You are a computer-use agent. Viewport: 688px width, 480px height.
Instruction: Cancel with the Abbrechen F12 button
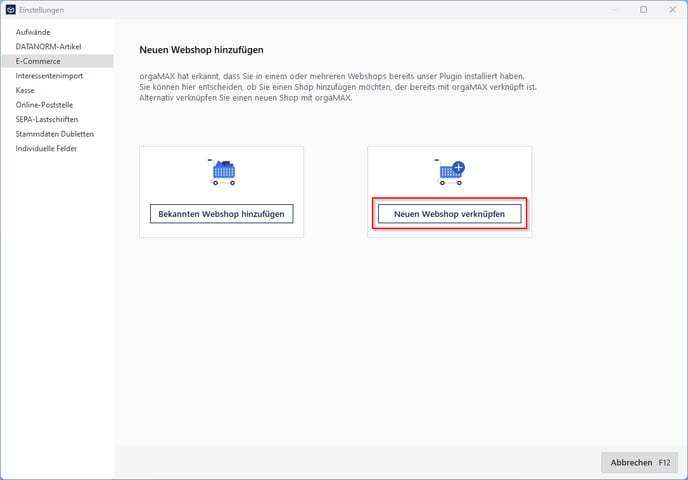point(639,463)
